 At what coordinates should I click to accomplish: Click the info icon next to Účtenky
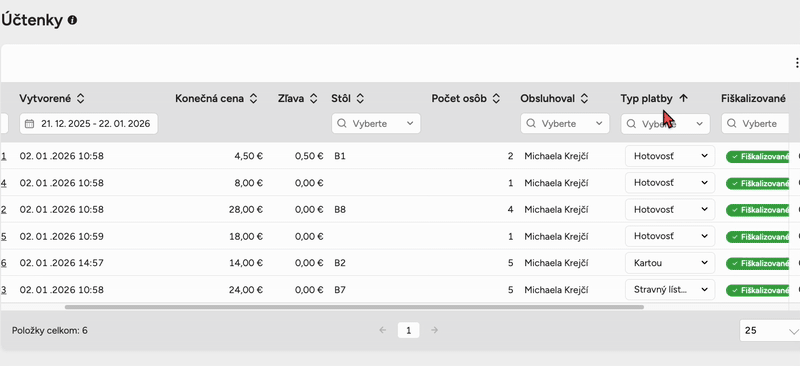[x=72, y=20]
